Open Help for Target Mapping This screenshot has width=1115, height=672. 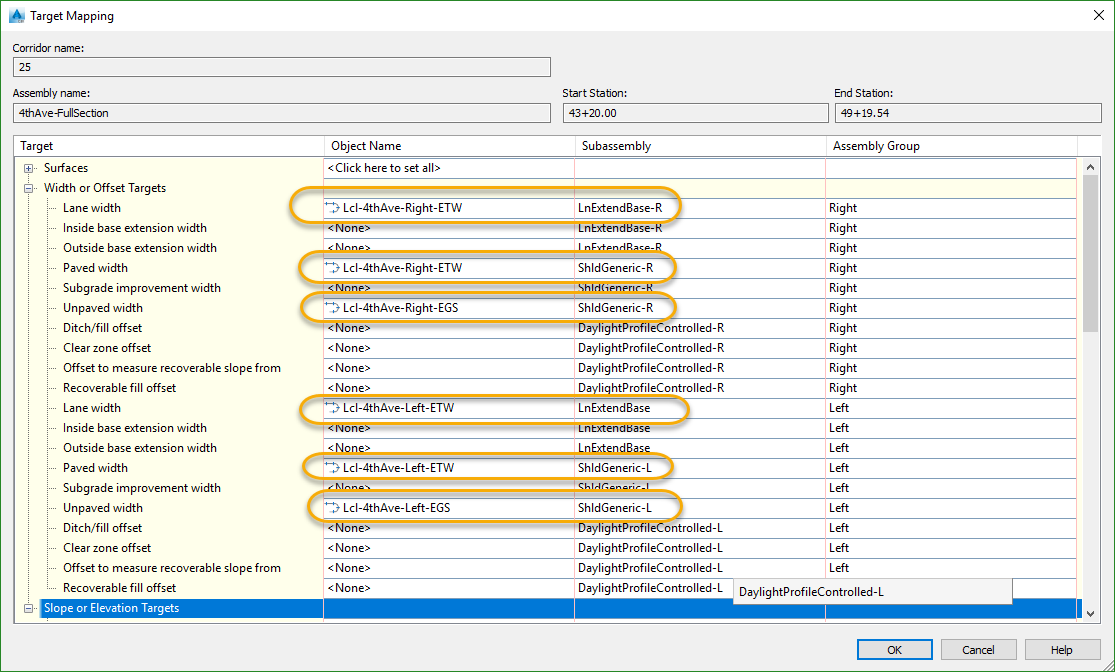pyautogui.click(x=1061, y=650)
